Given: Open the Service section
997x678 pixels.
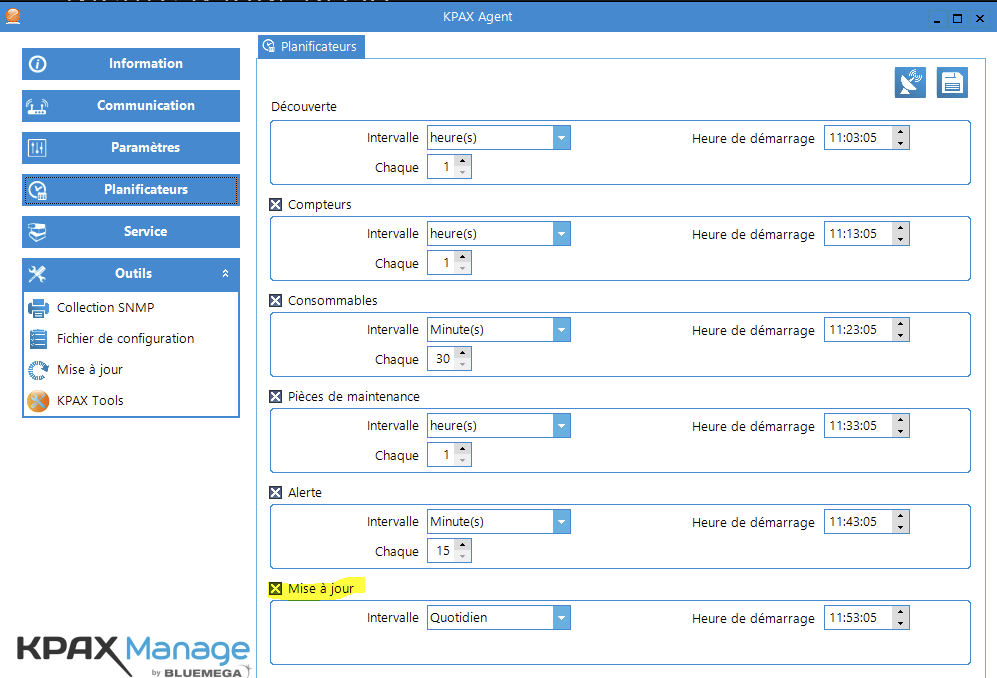Looking at the screenshot, I should [x=131, y=232].
